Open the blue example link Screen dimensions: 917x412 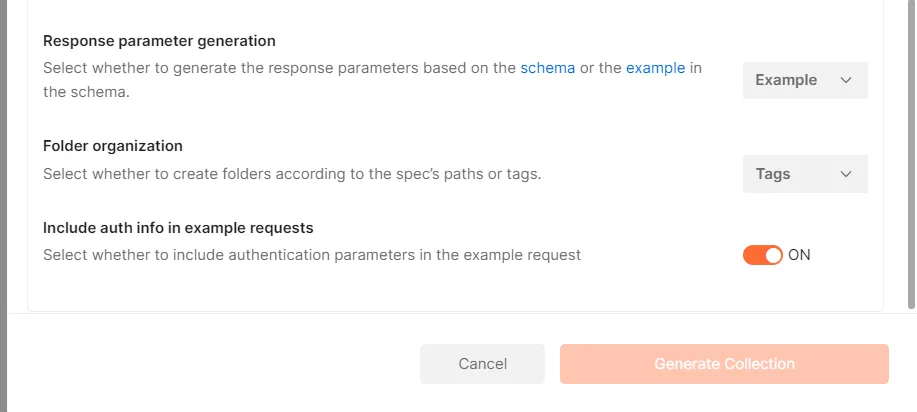[x=655, y=69]
